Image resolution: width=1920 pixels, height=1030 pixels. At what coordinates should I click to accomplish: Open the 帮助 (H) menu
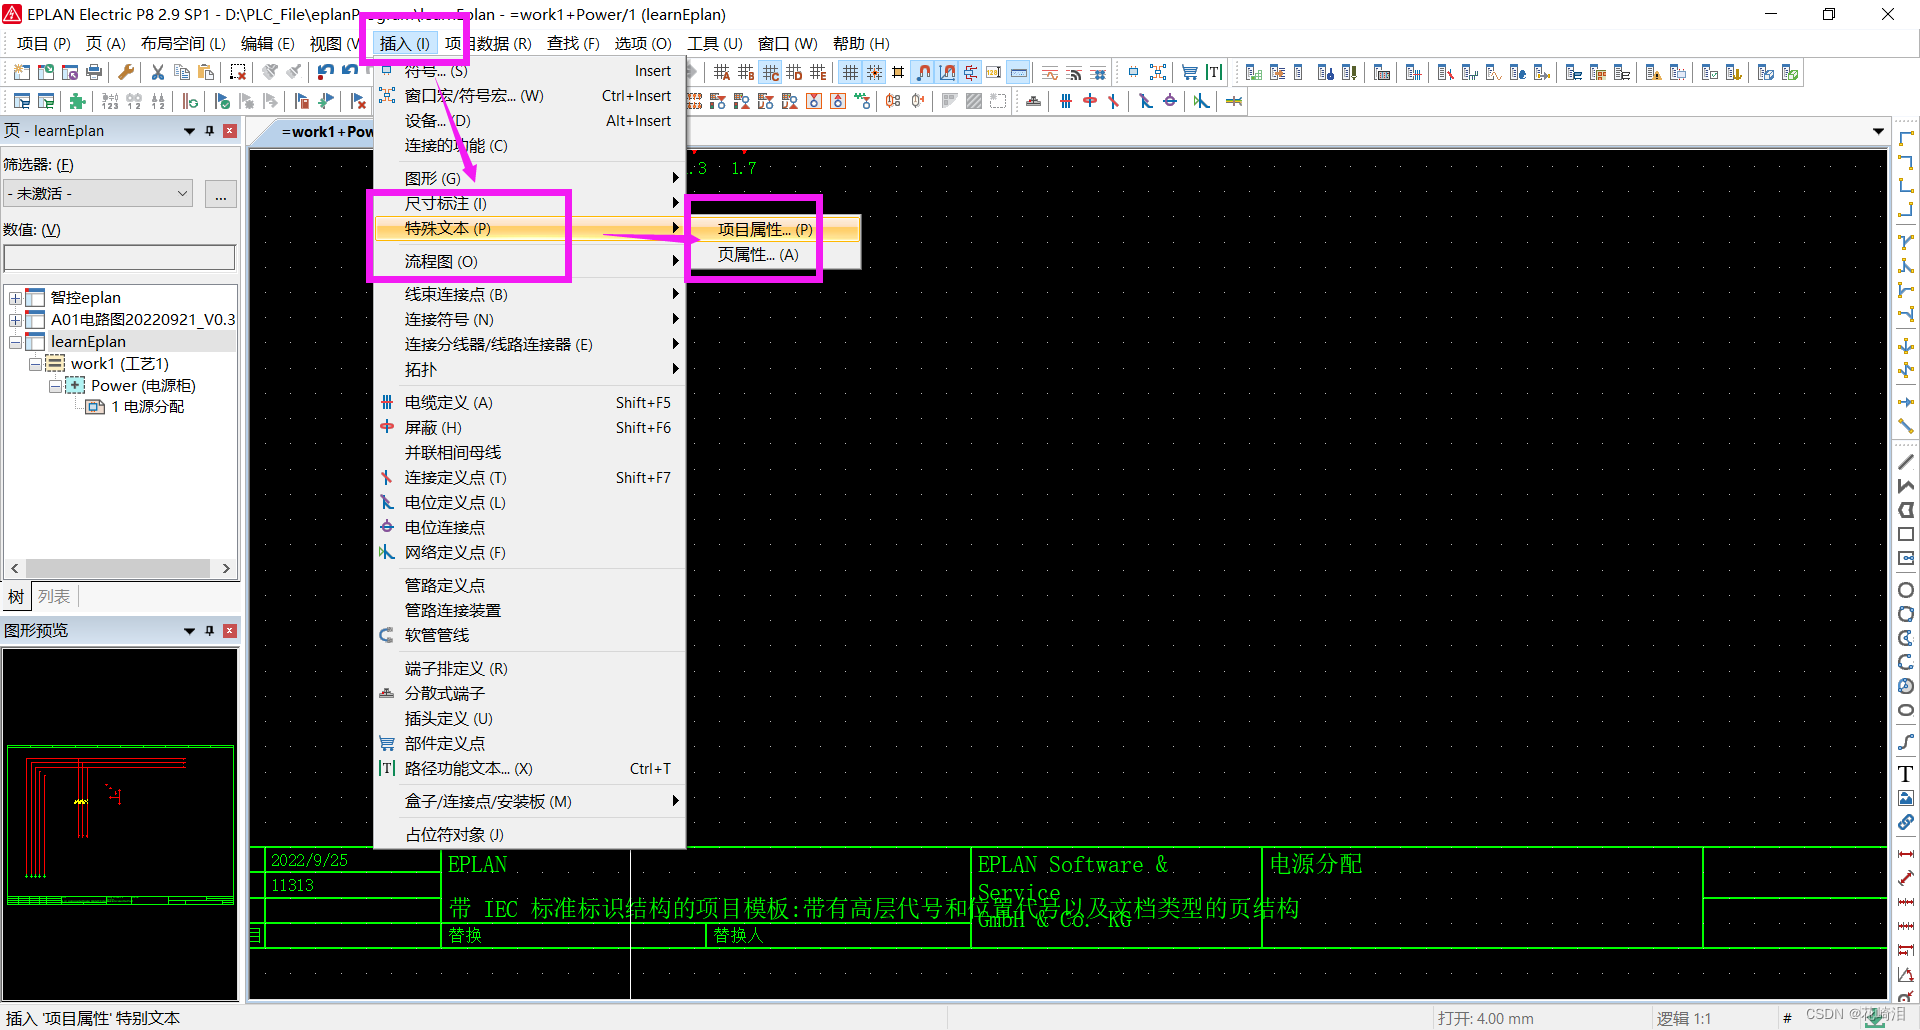click(860, 43)
